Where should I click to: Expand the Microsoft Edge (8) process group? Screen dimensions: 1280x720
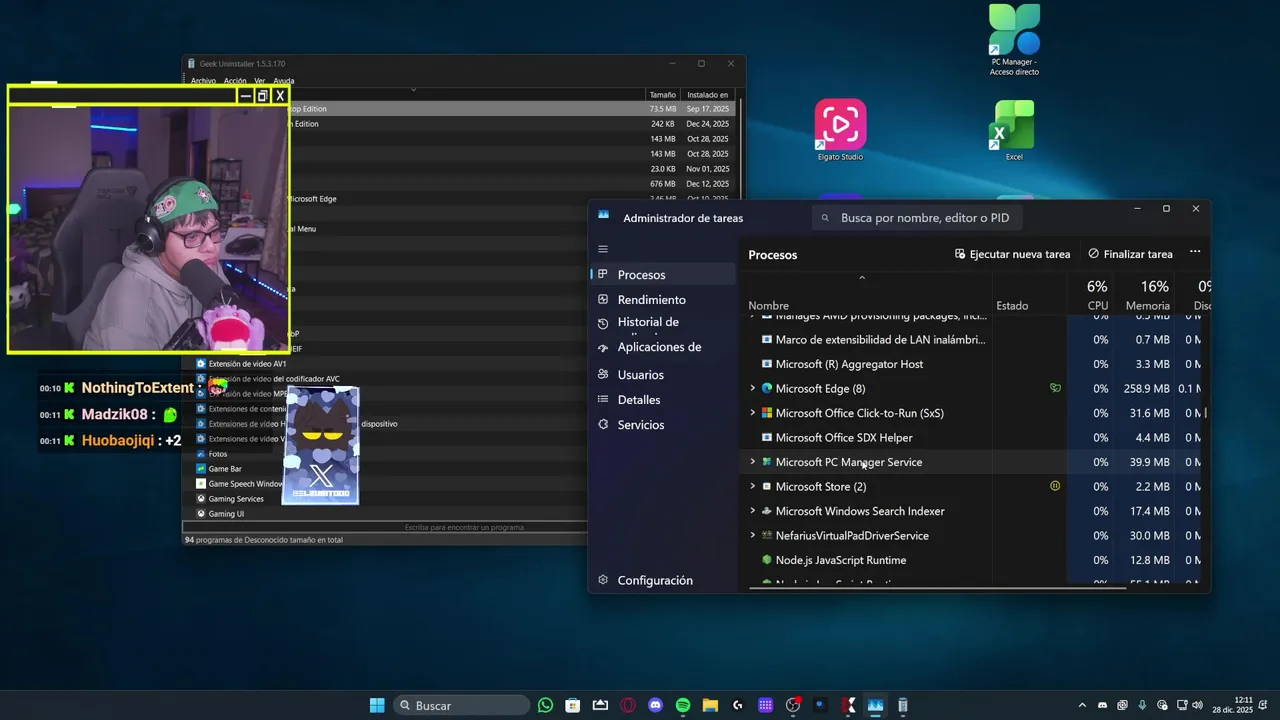753,388
